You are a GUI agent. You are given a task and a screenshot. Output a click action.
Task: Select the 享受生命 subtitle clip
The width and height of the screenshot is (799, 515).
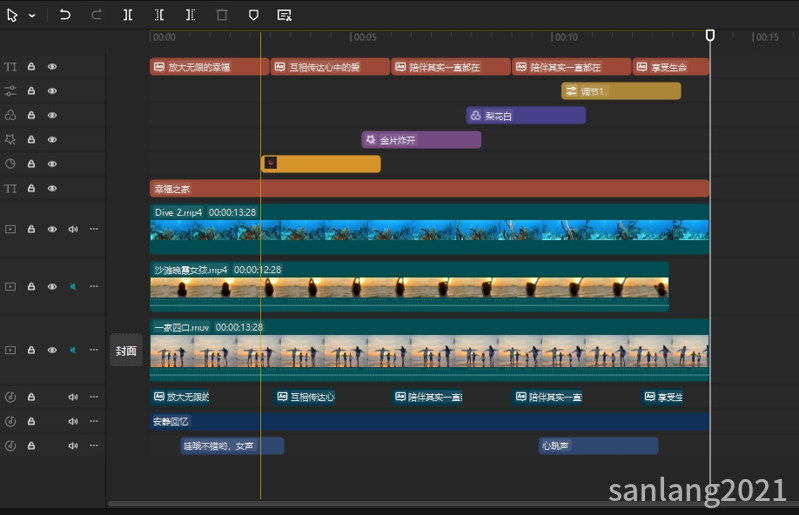(x=671, y=67)
